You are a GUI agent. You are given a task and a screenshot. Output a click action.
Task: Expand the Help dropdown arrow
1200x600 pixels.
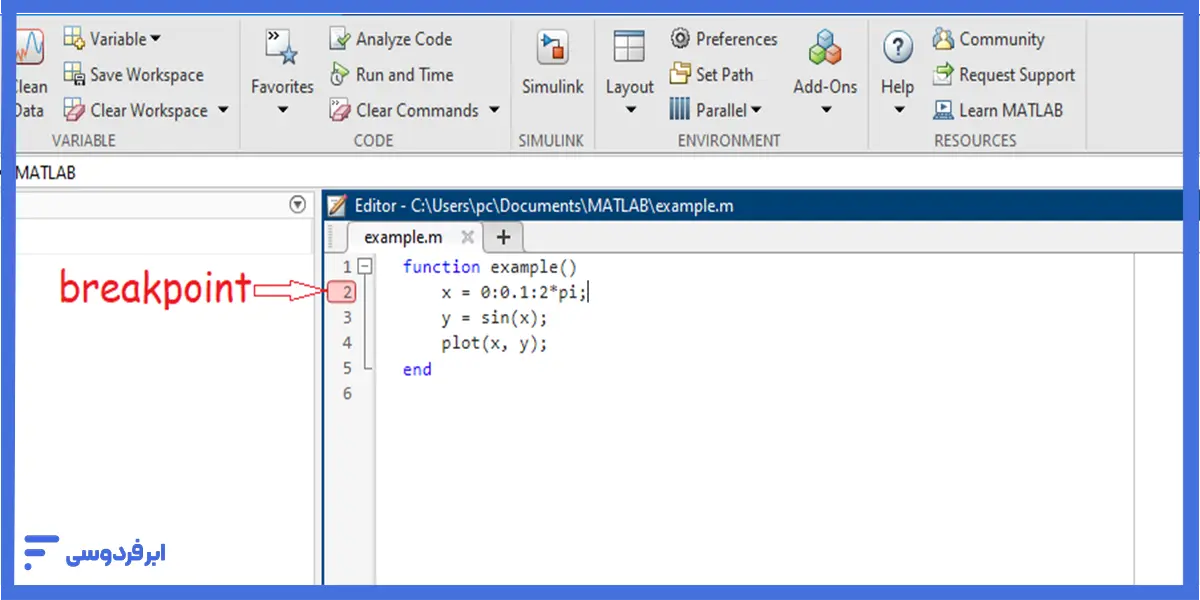pos(898,110)
